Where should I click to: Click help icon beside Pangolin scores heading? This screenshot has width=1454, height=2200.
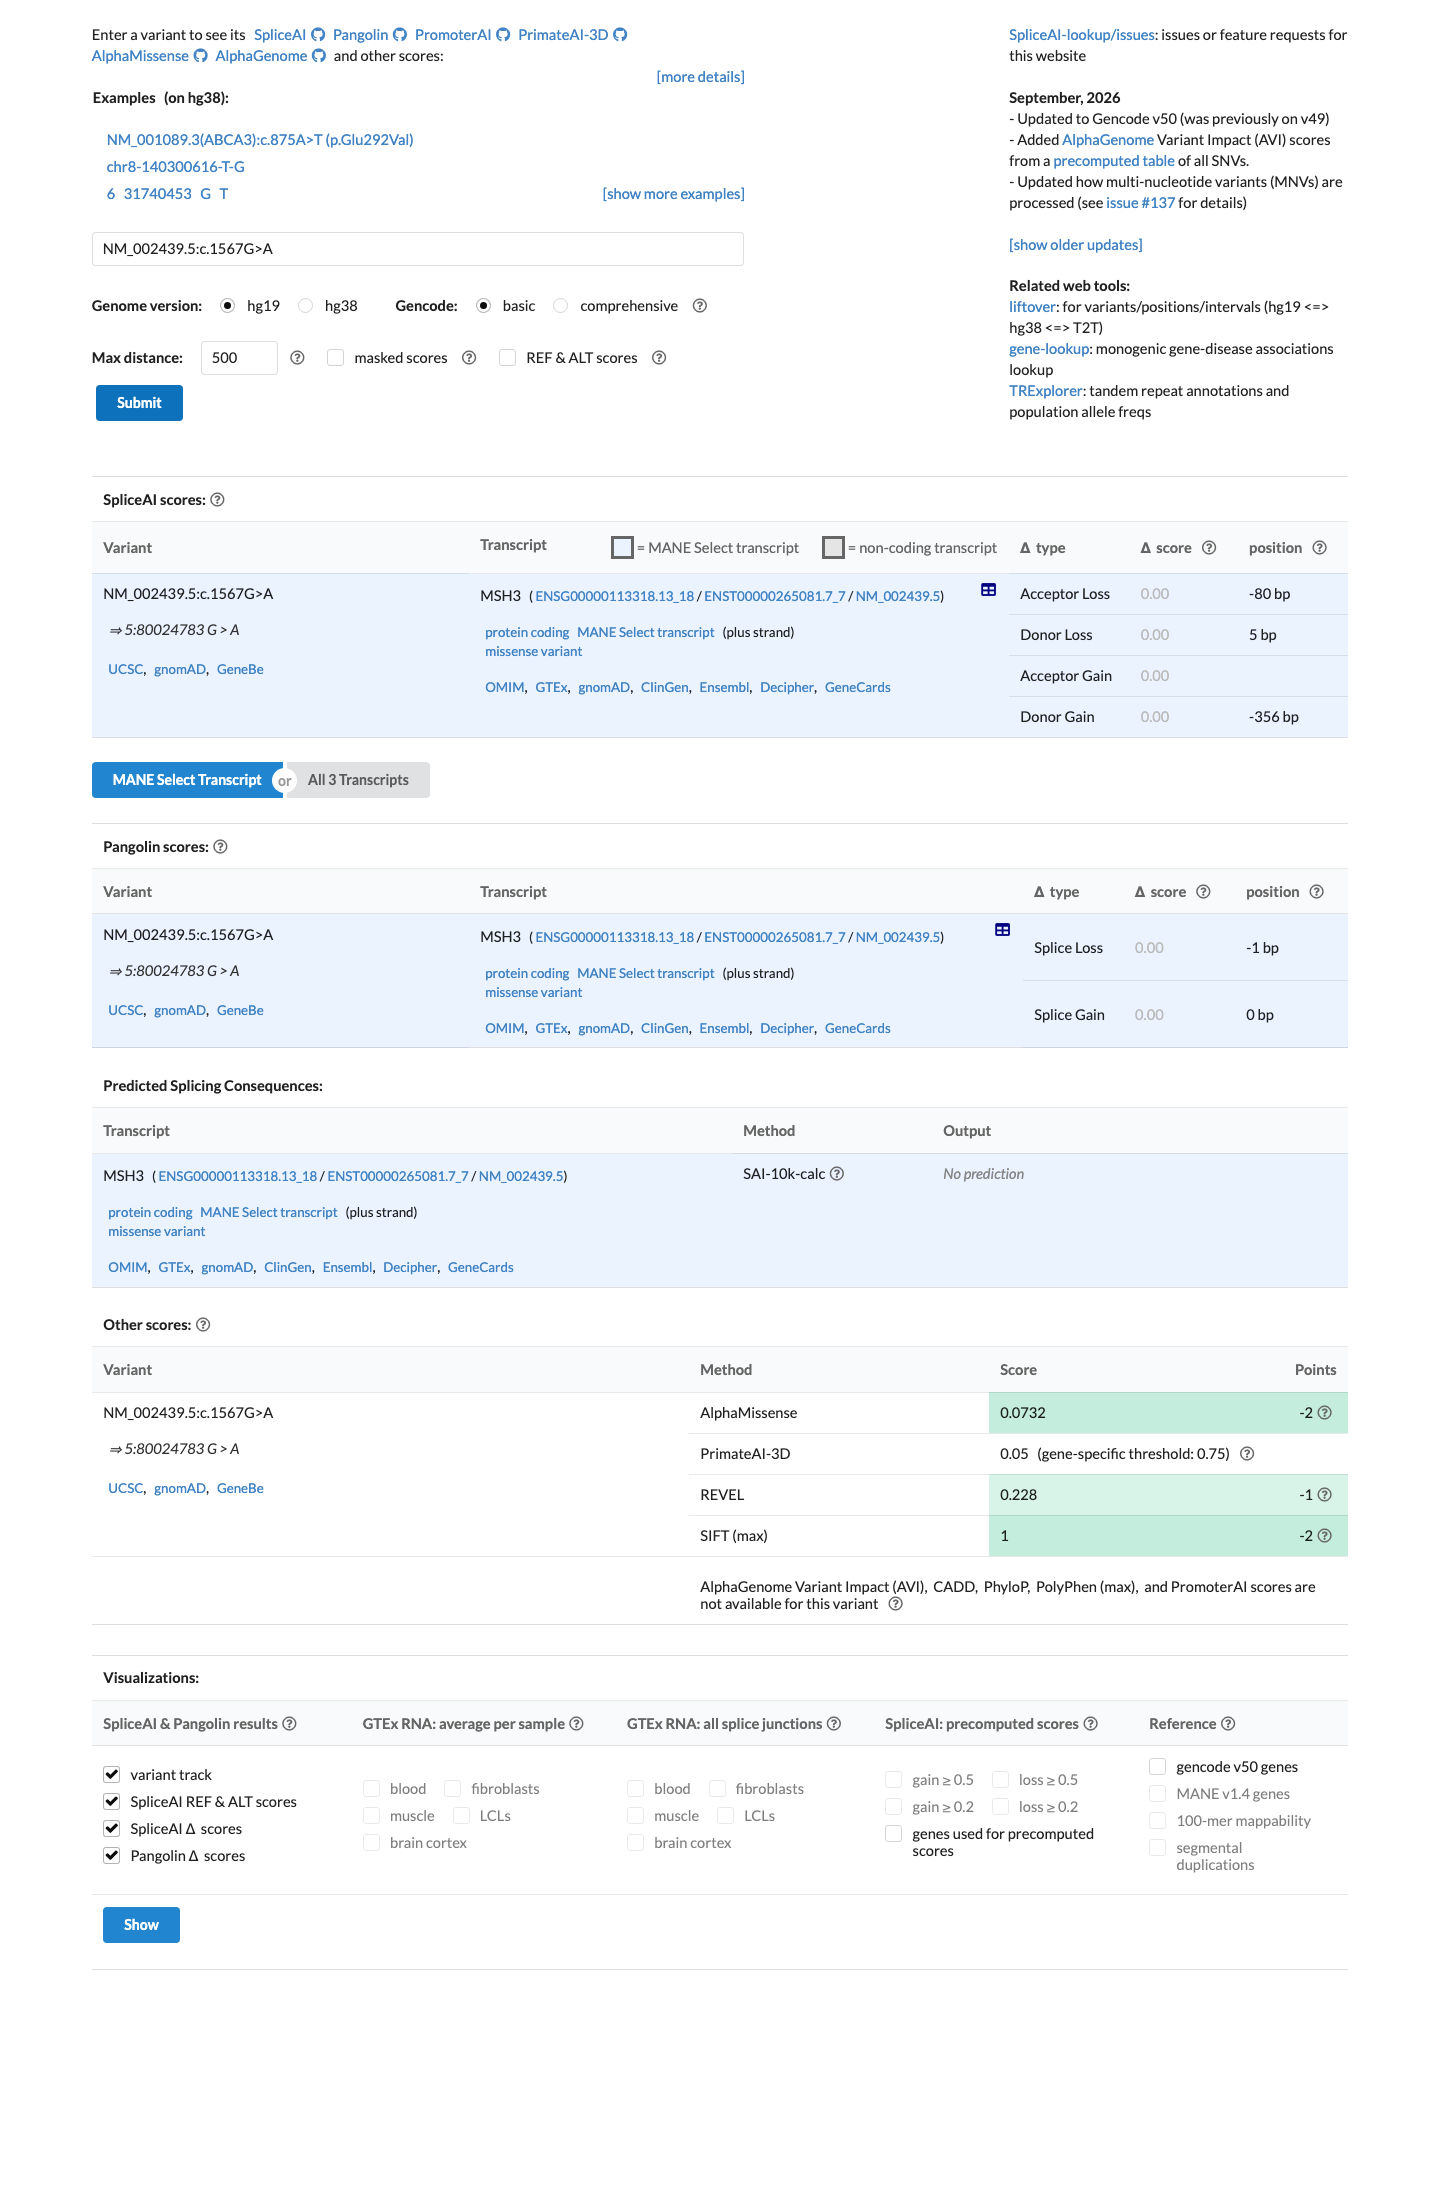click(221, 847)
